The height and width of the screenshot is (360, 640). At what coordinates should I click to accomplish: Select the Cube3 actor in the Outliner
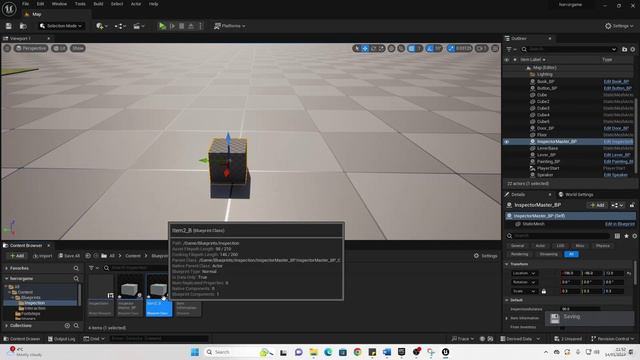tap(543, 108)
